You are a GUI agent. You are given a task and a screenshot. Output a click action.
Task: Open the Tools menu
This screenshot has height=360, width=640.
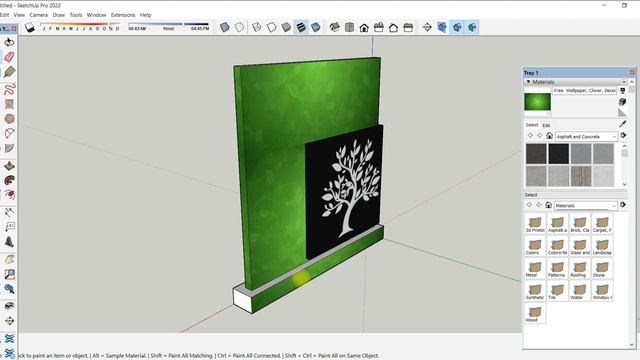[x=76, y=15]
